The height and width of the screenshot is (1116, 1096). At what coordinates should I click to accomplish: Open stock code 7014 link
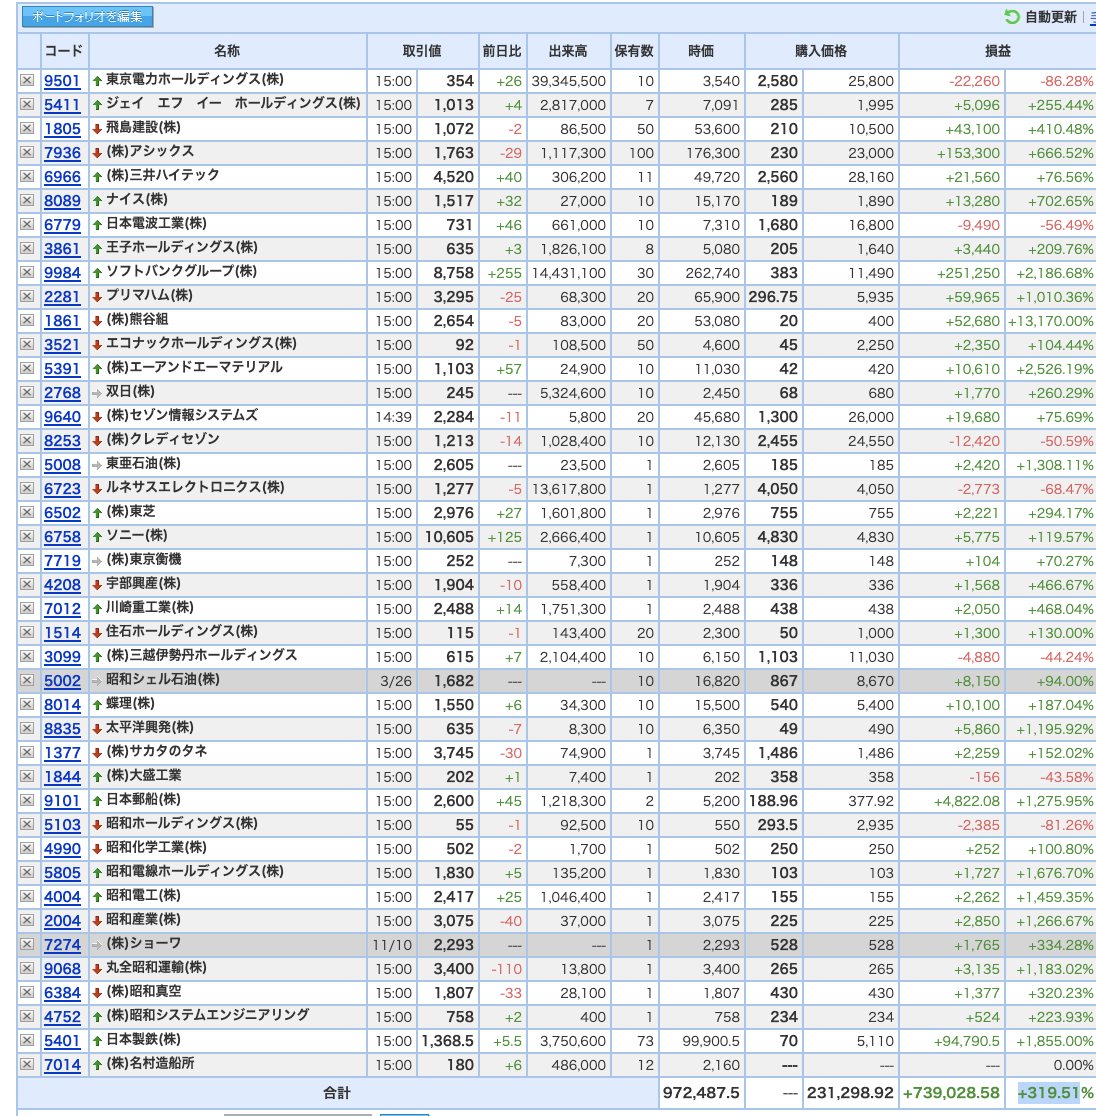point(62,1065)
